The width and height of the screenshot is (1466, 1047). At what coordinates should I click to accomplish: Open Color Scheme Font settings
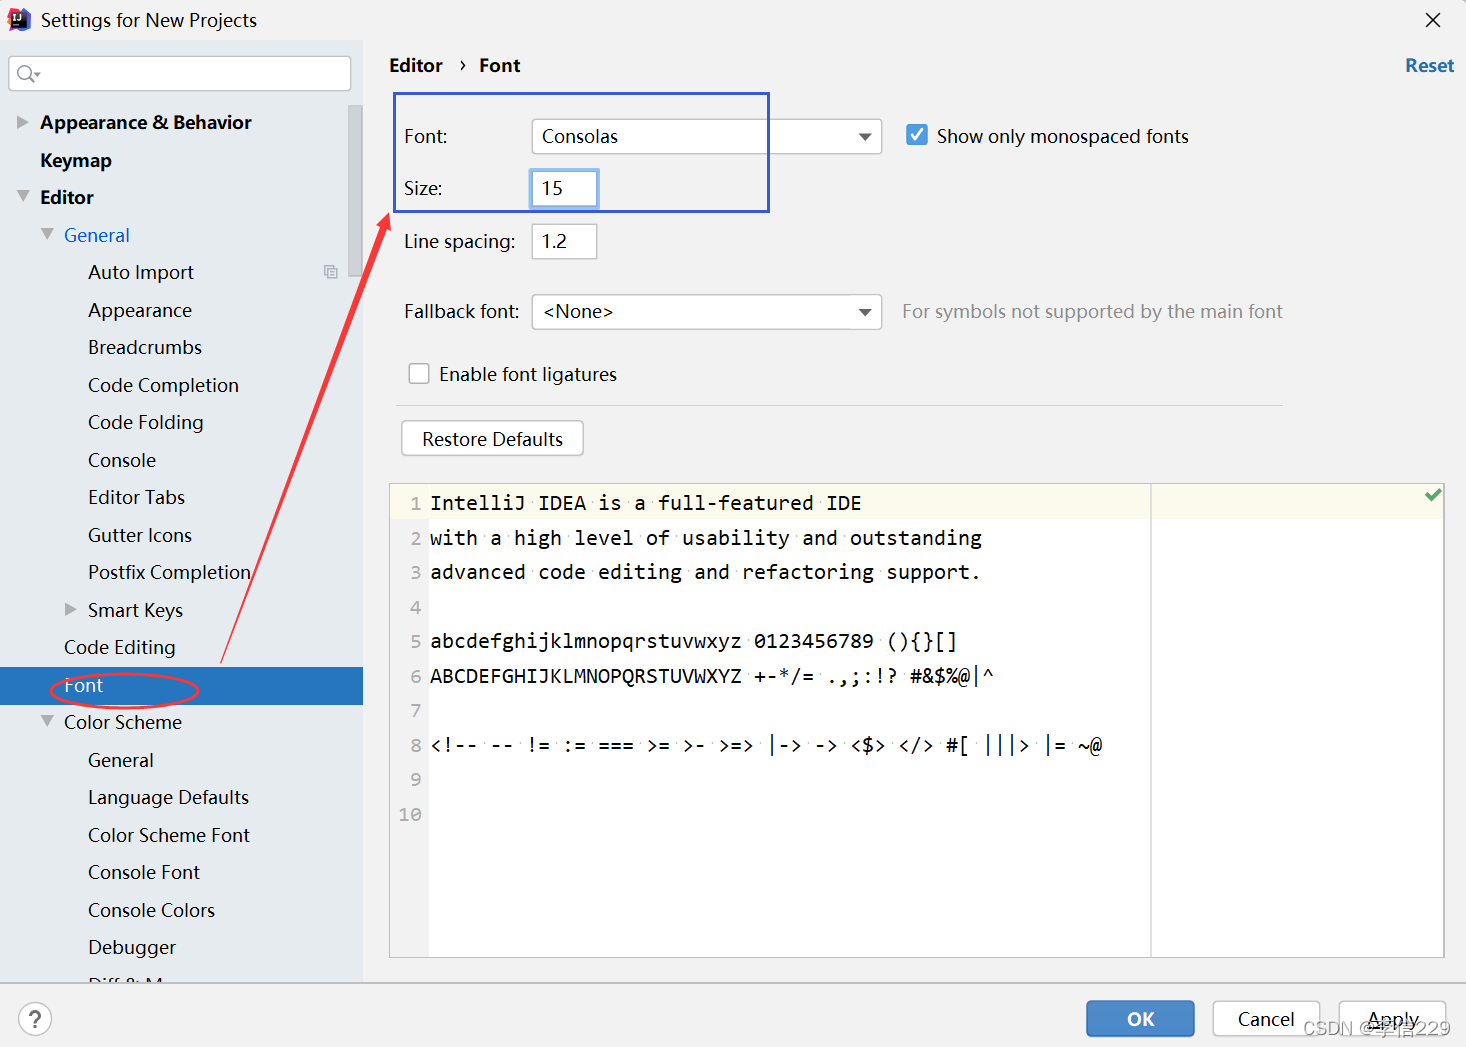point(169,835)
